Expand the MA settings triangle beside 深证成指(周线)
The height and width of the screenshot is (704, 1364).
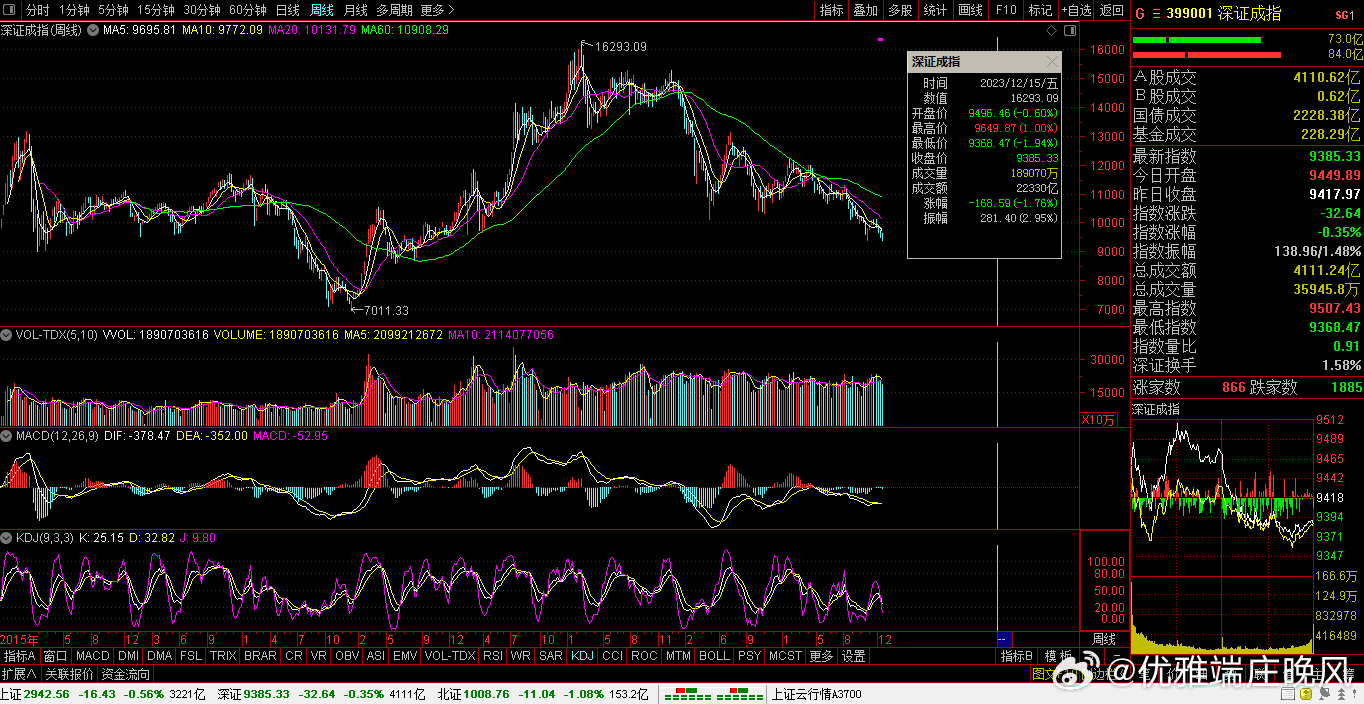click(94, 30)
